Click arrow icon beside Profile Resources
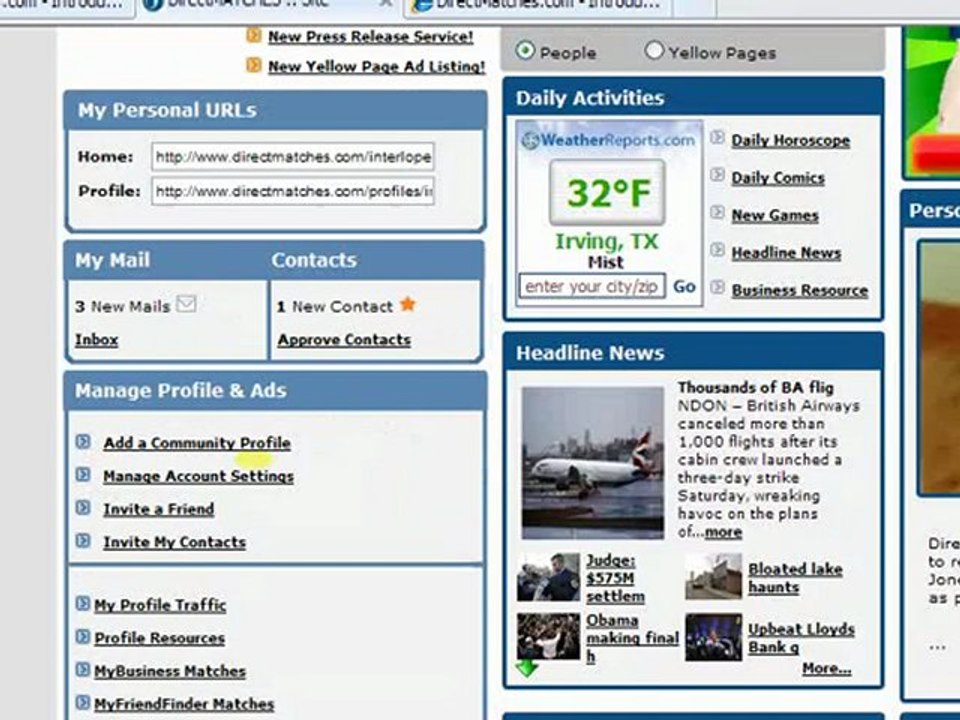The width and height of the screenshot is (960, 720). (x=83, y=637)
